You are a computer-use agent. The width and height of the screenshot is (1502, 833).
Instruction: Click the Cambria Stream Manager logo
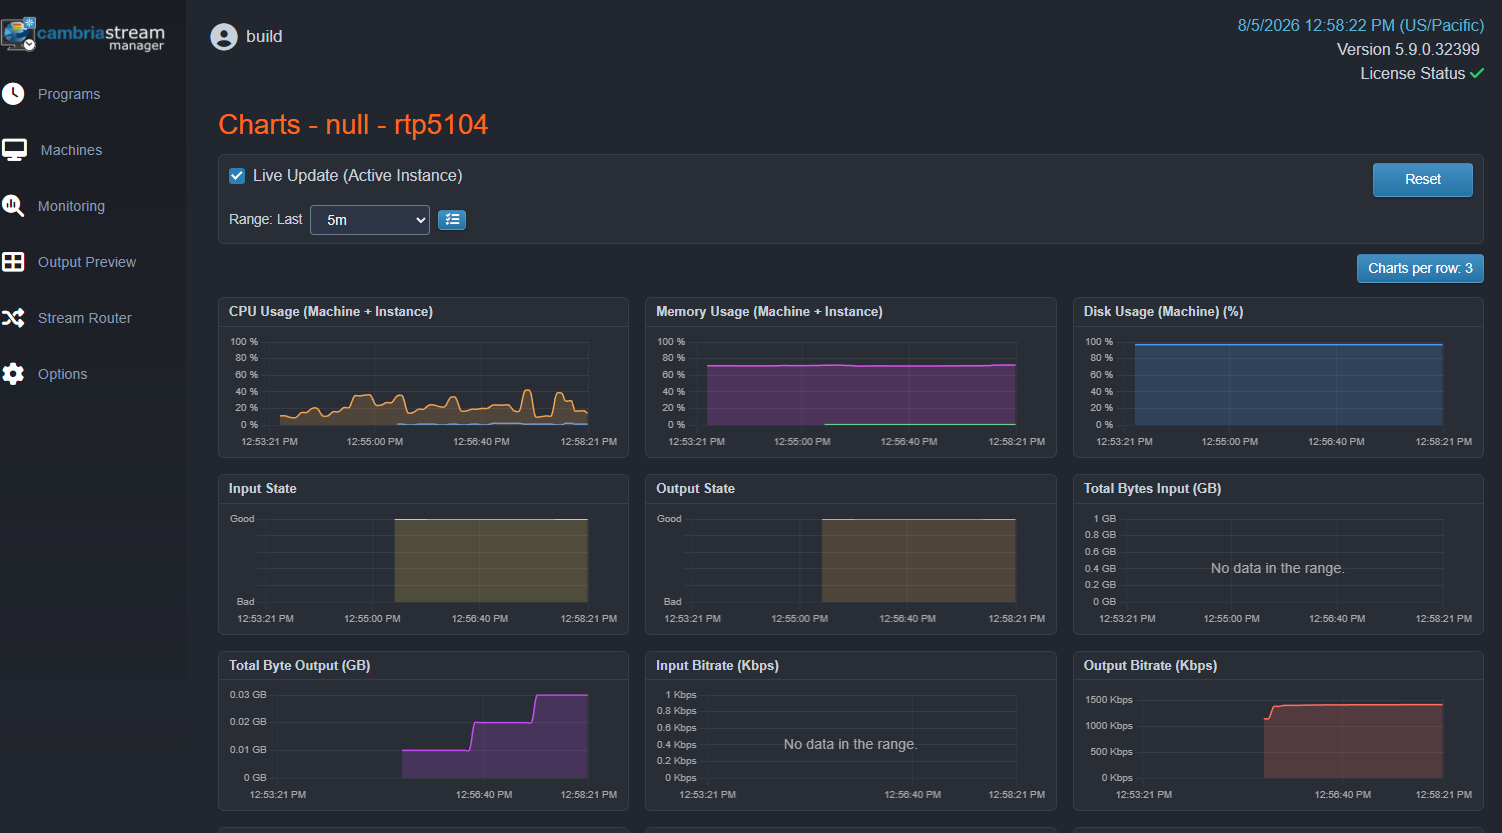pos(83,35)
